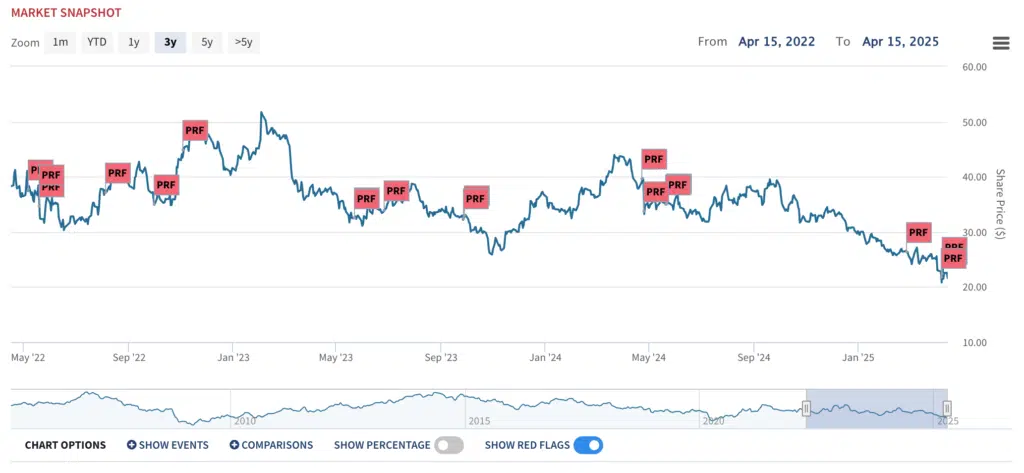Select the >5y zoom range
The height and width of the screenshot is (473, 1024).
(244, 42)
